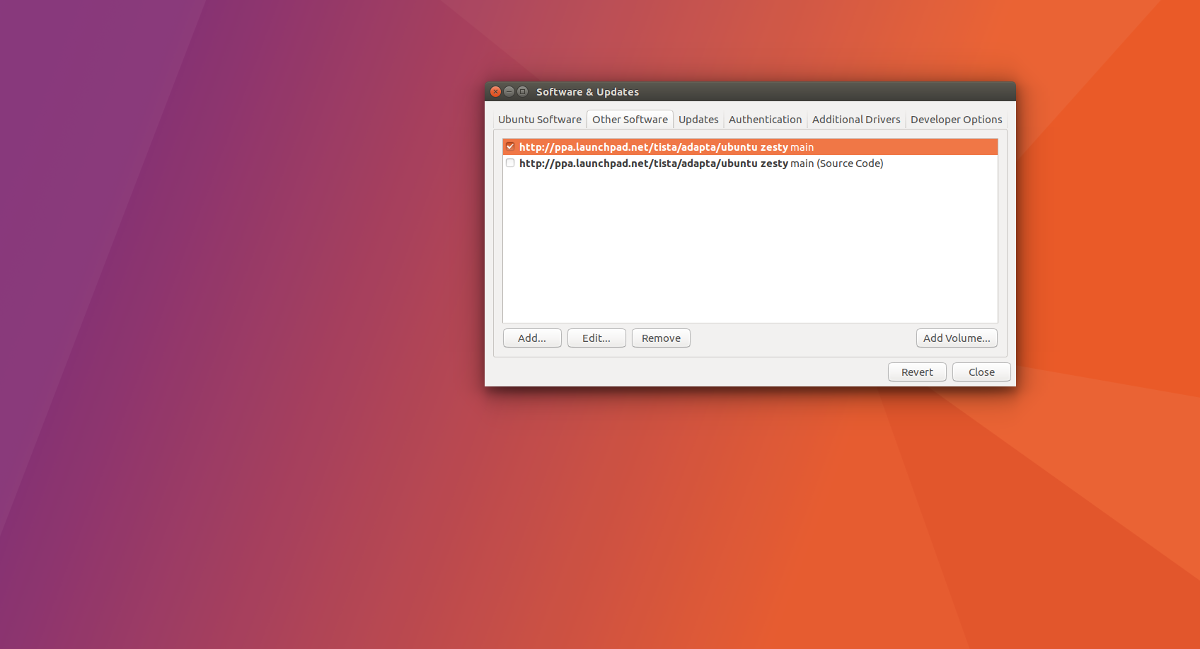Click the orange close icon in the titlebar
Image resolution: width=1200 pixels, height=649 pixels.
(495, 91)
